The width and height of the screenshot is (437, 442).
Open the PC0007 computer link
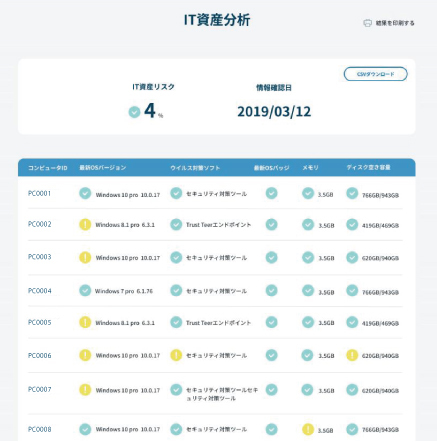40,389
